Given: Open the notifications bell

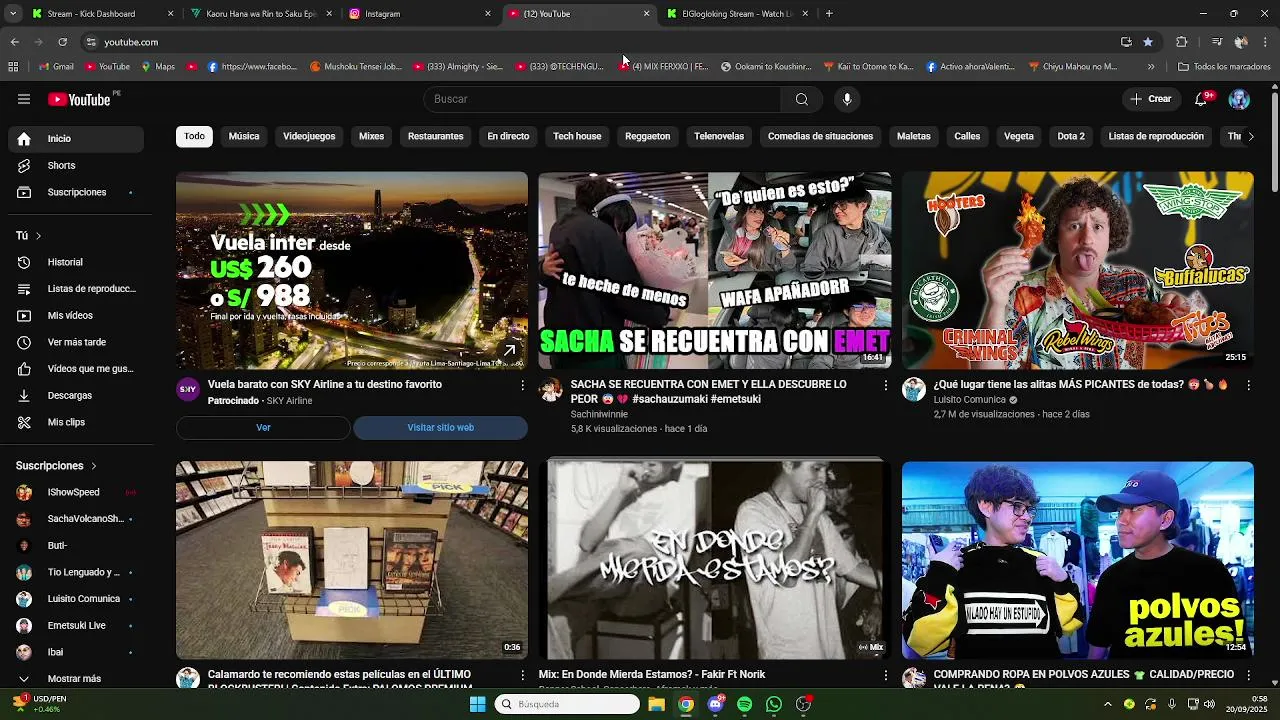Looking at the screenshot, I should 1202,99.
